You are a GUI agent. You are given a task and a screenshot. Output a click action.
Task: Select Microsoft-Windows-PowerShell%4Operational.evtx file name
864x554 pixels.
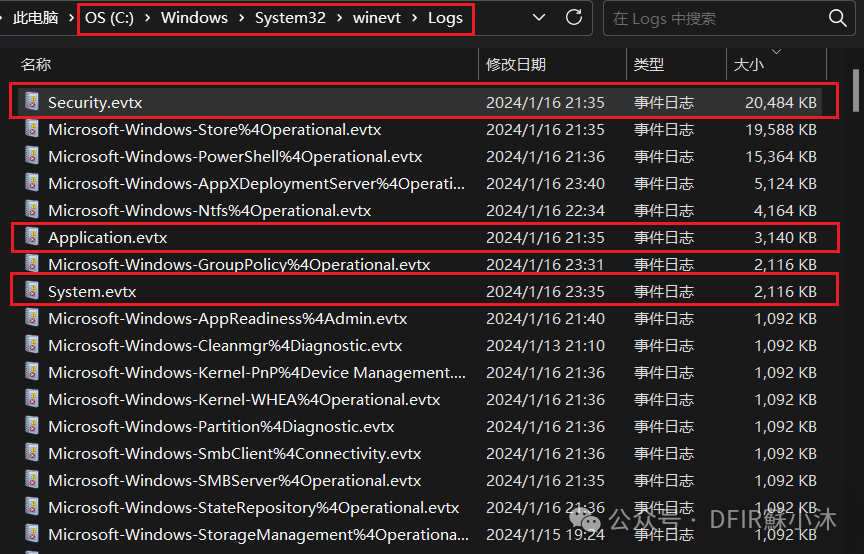235,157
